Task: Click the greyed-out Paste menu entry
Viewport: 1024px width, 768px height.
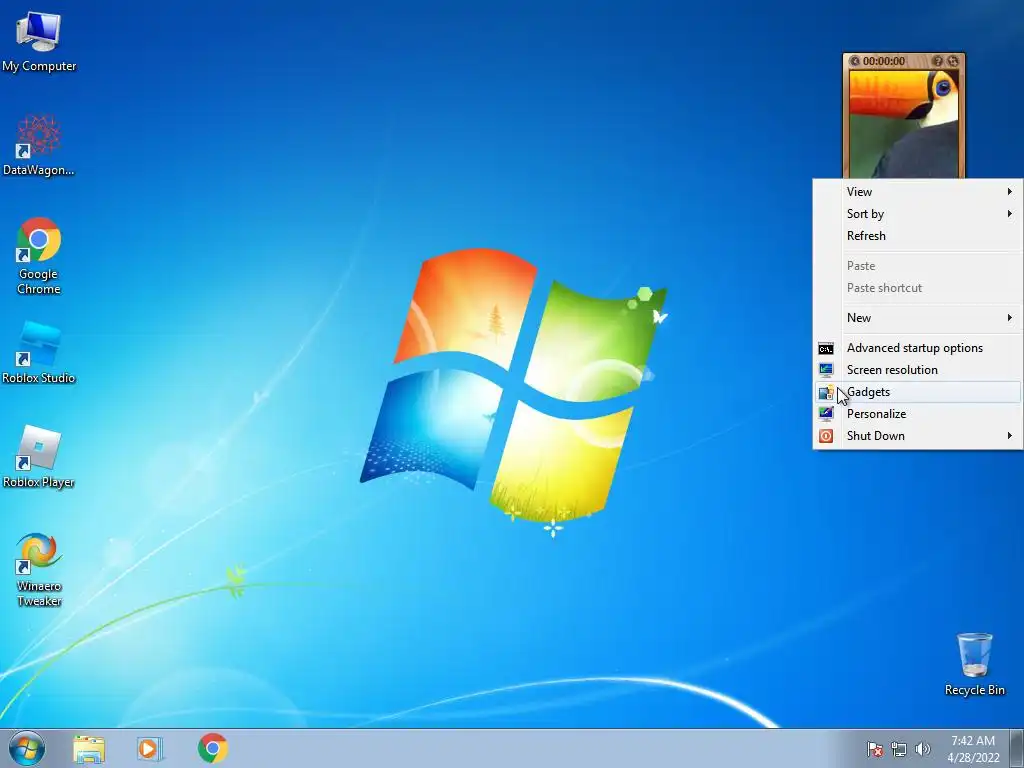Action: [x=918, y=266]
